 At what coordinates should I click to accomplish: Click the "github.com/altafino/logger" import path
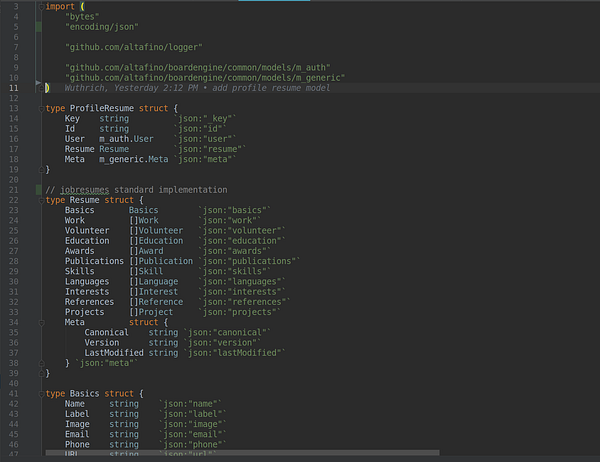133,47
